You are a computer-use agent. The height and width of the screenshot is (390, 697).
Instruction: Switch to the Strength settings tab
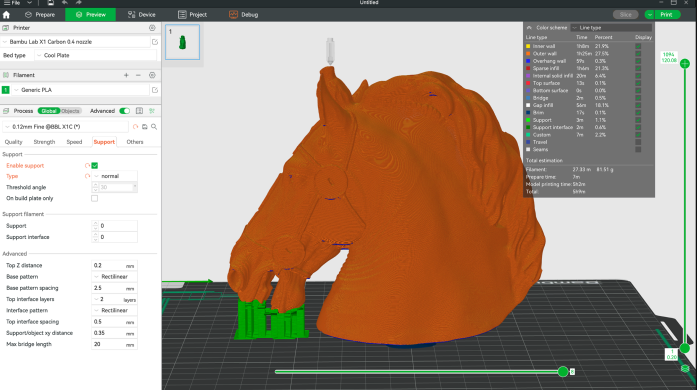coord(44,142)
